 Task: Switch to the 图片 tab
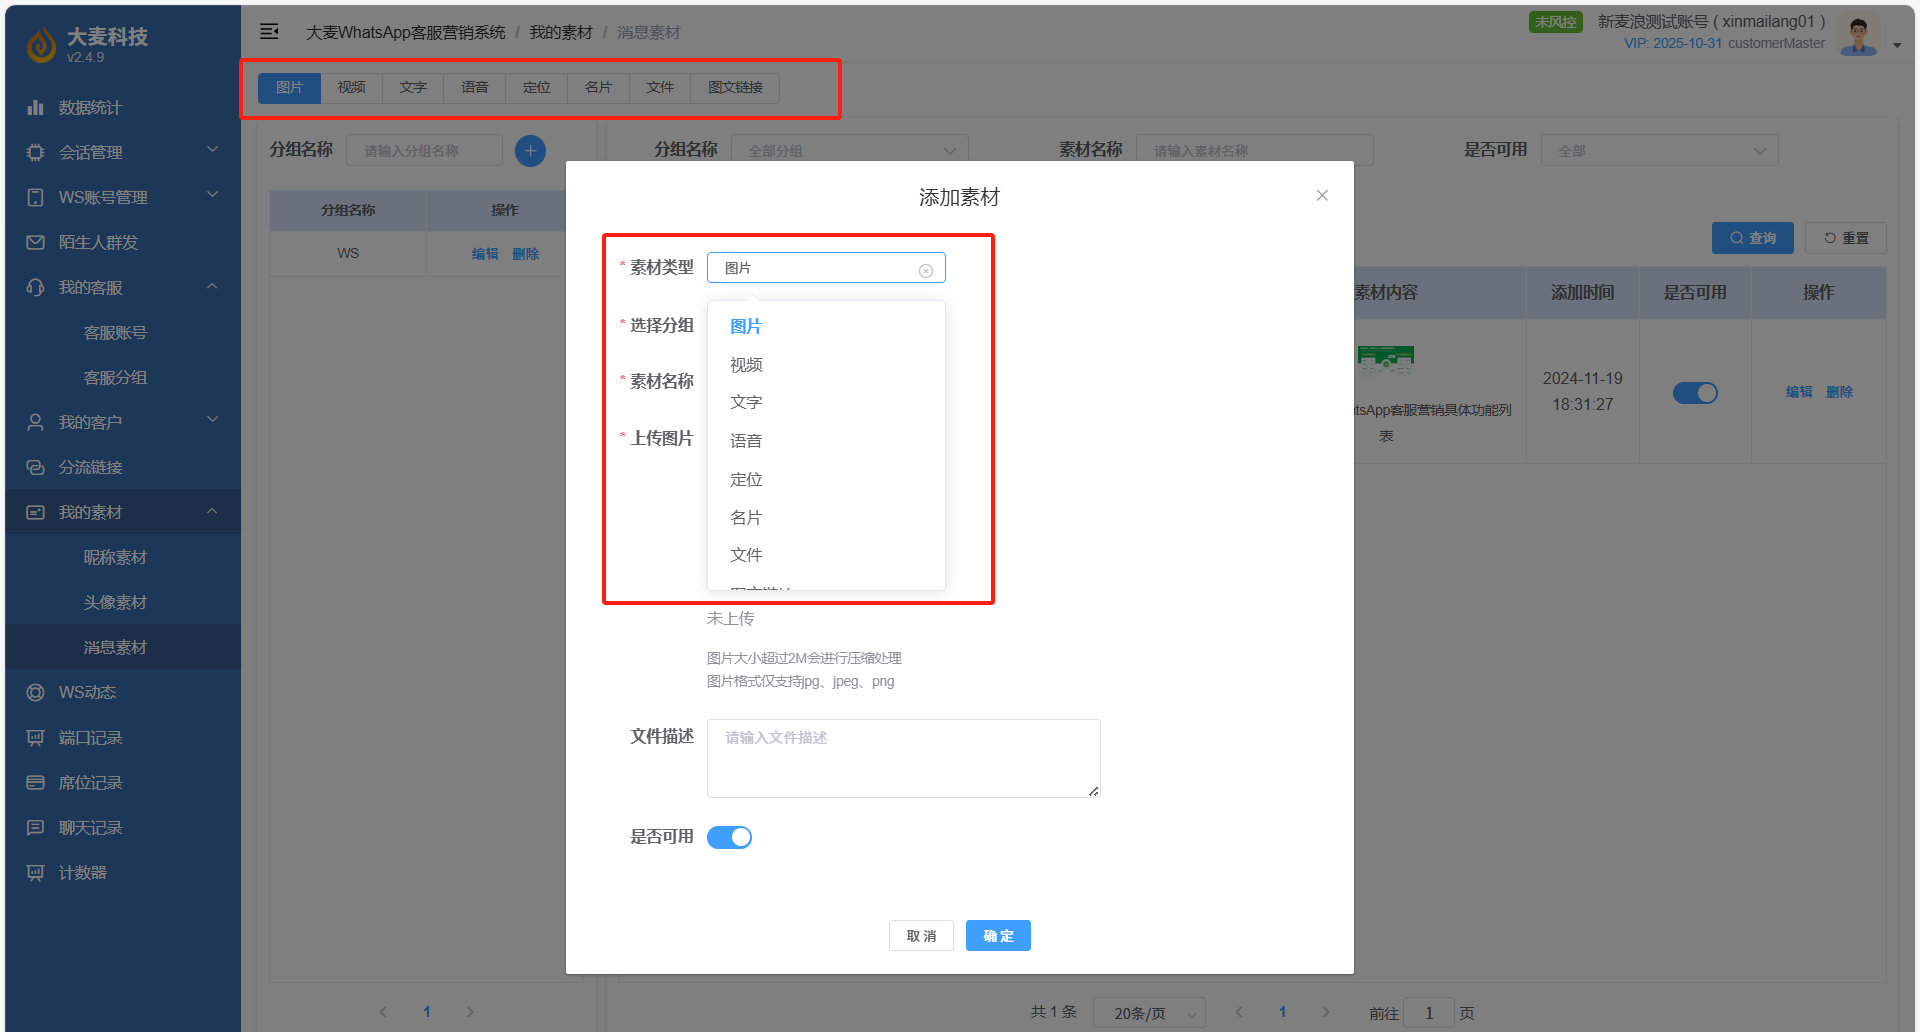(x=290, y=88)
